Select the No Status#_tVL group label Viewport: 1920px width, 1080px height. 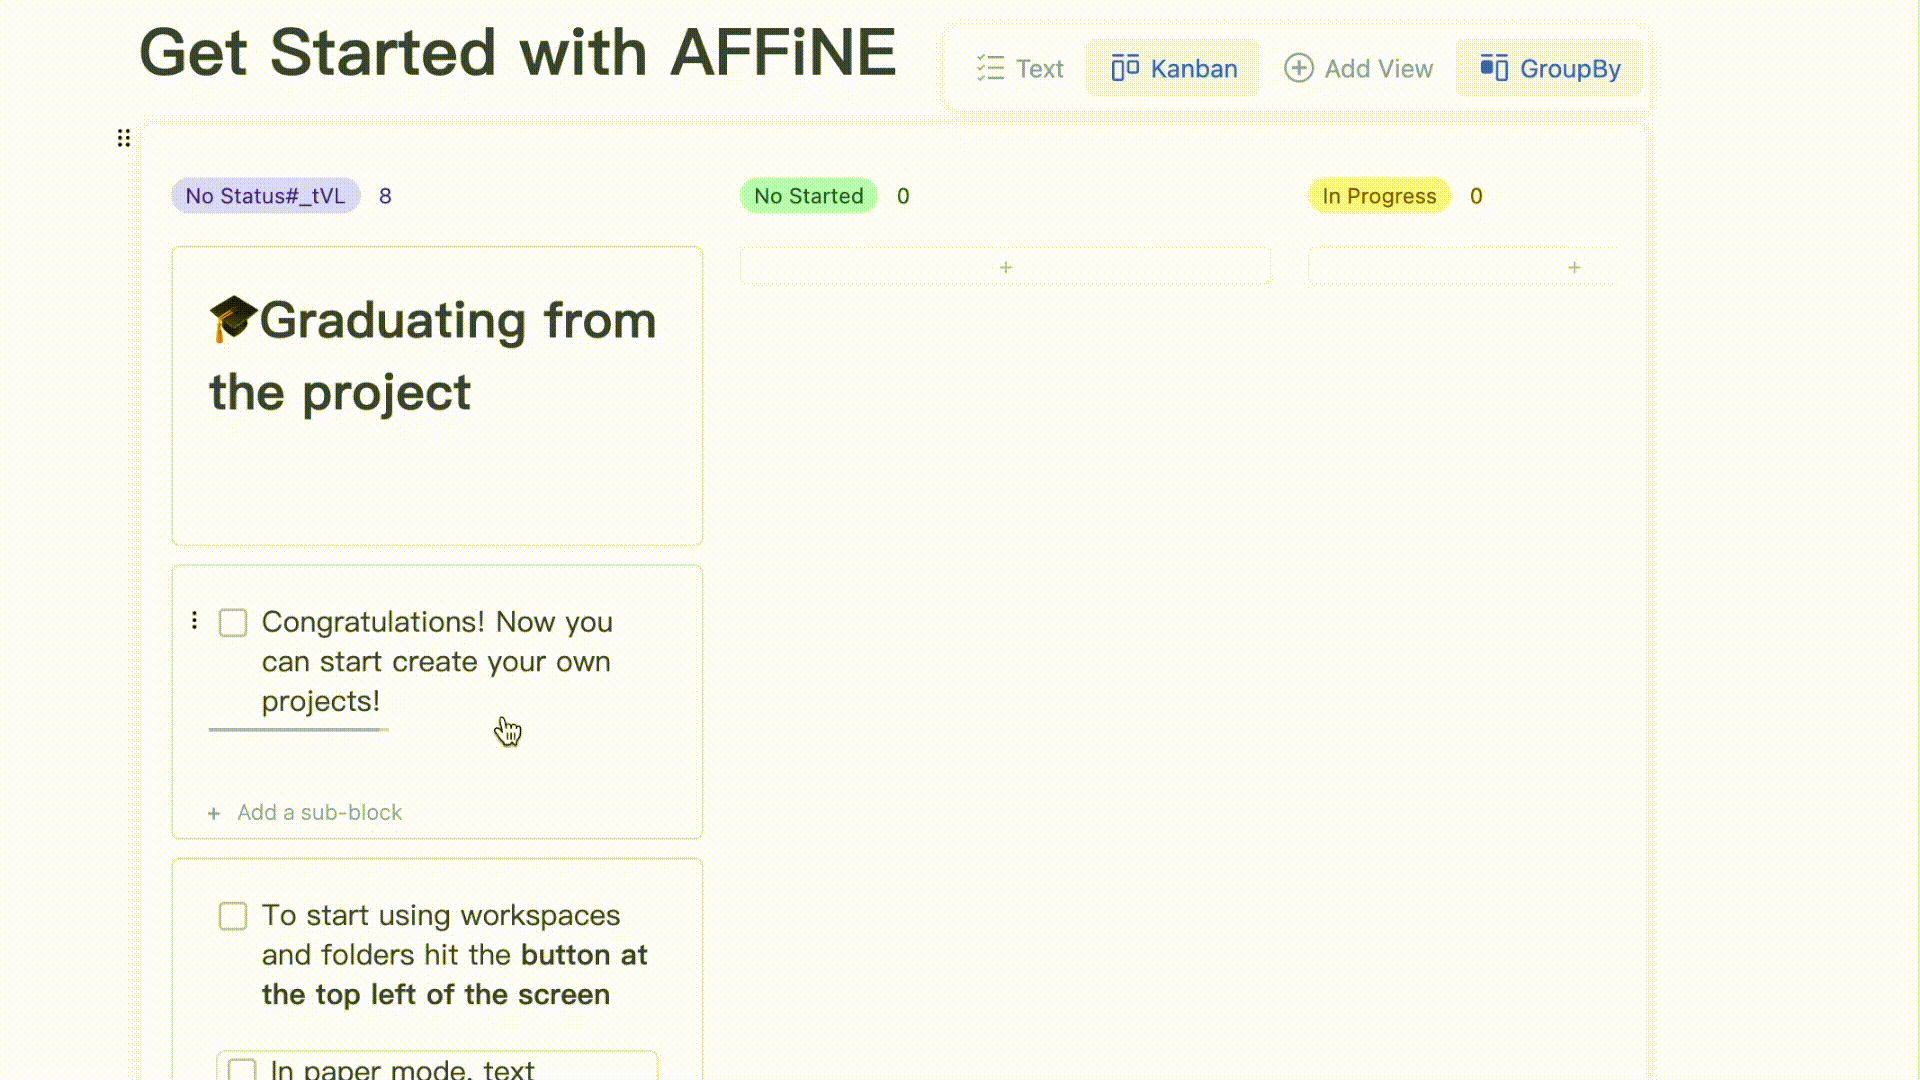[265, 196]
